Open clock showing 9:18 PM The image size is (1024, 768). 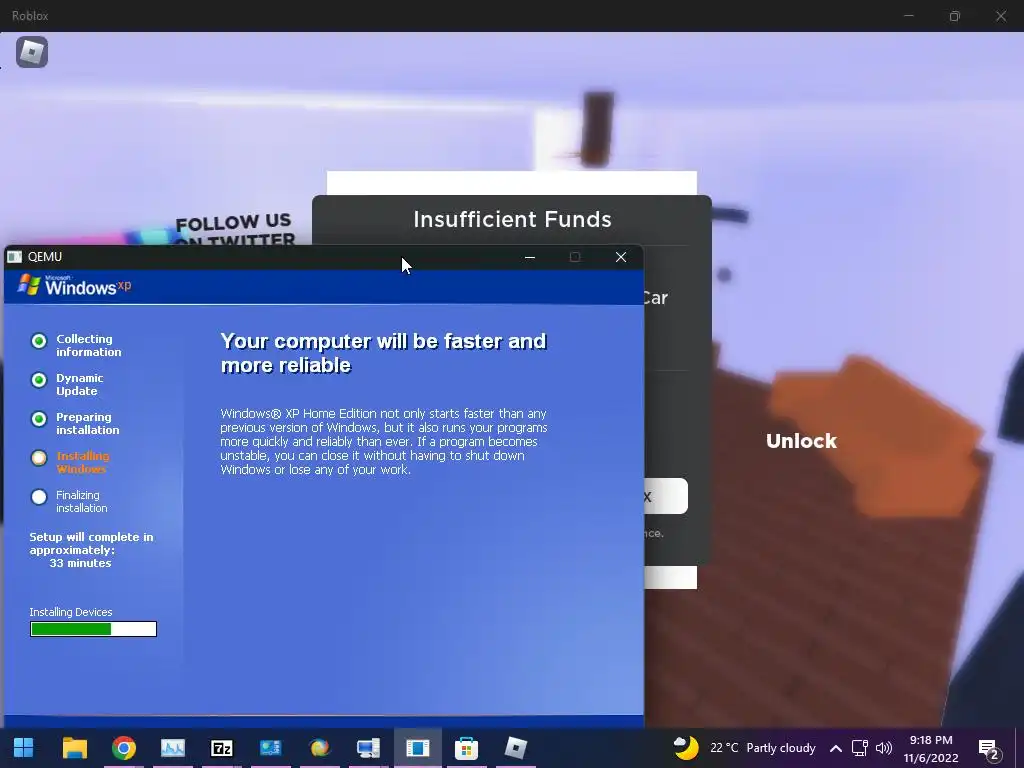[x=931, y=740]
